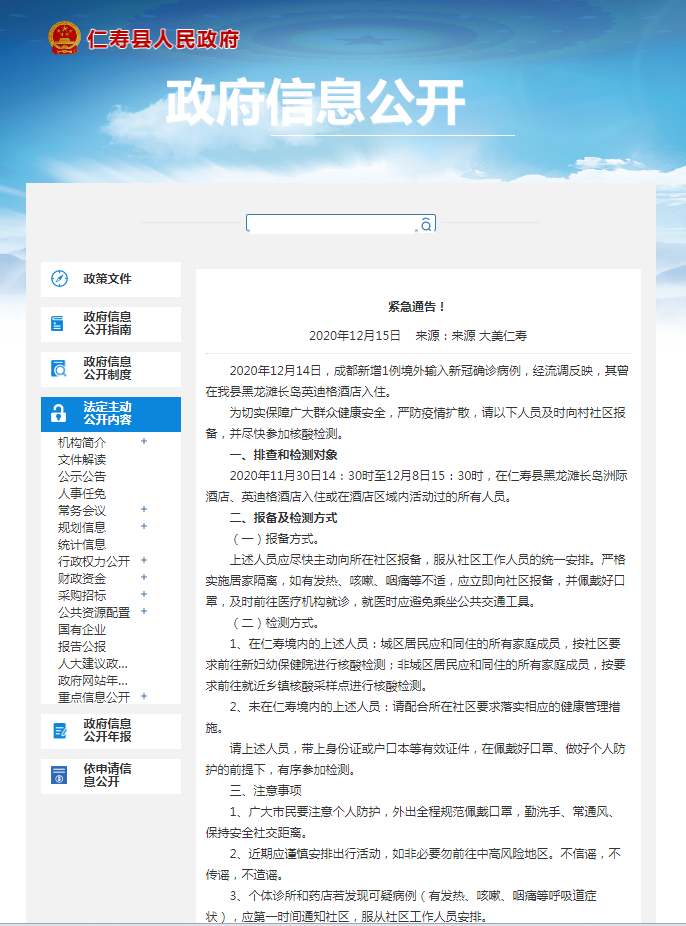Expand the 行政权力公开 plus sign
The image size is (686, 926).
tap(143, 560)
